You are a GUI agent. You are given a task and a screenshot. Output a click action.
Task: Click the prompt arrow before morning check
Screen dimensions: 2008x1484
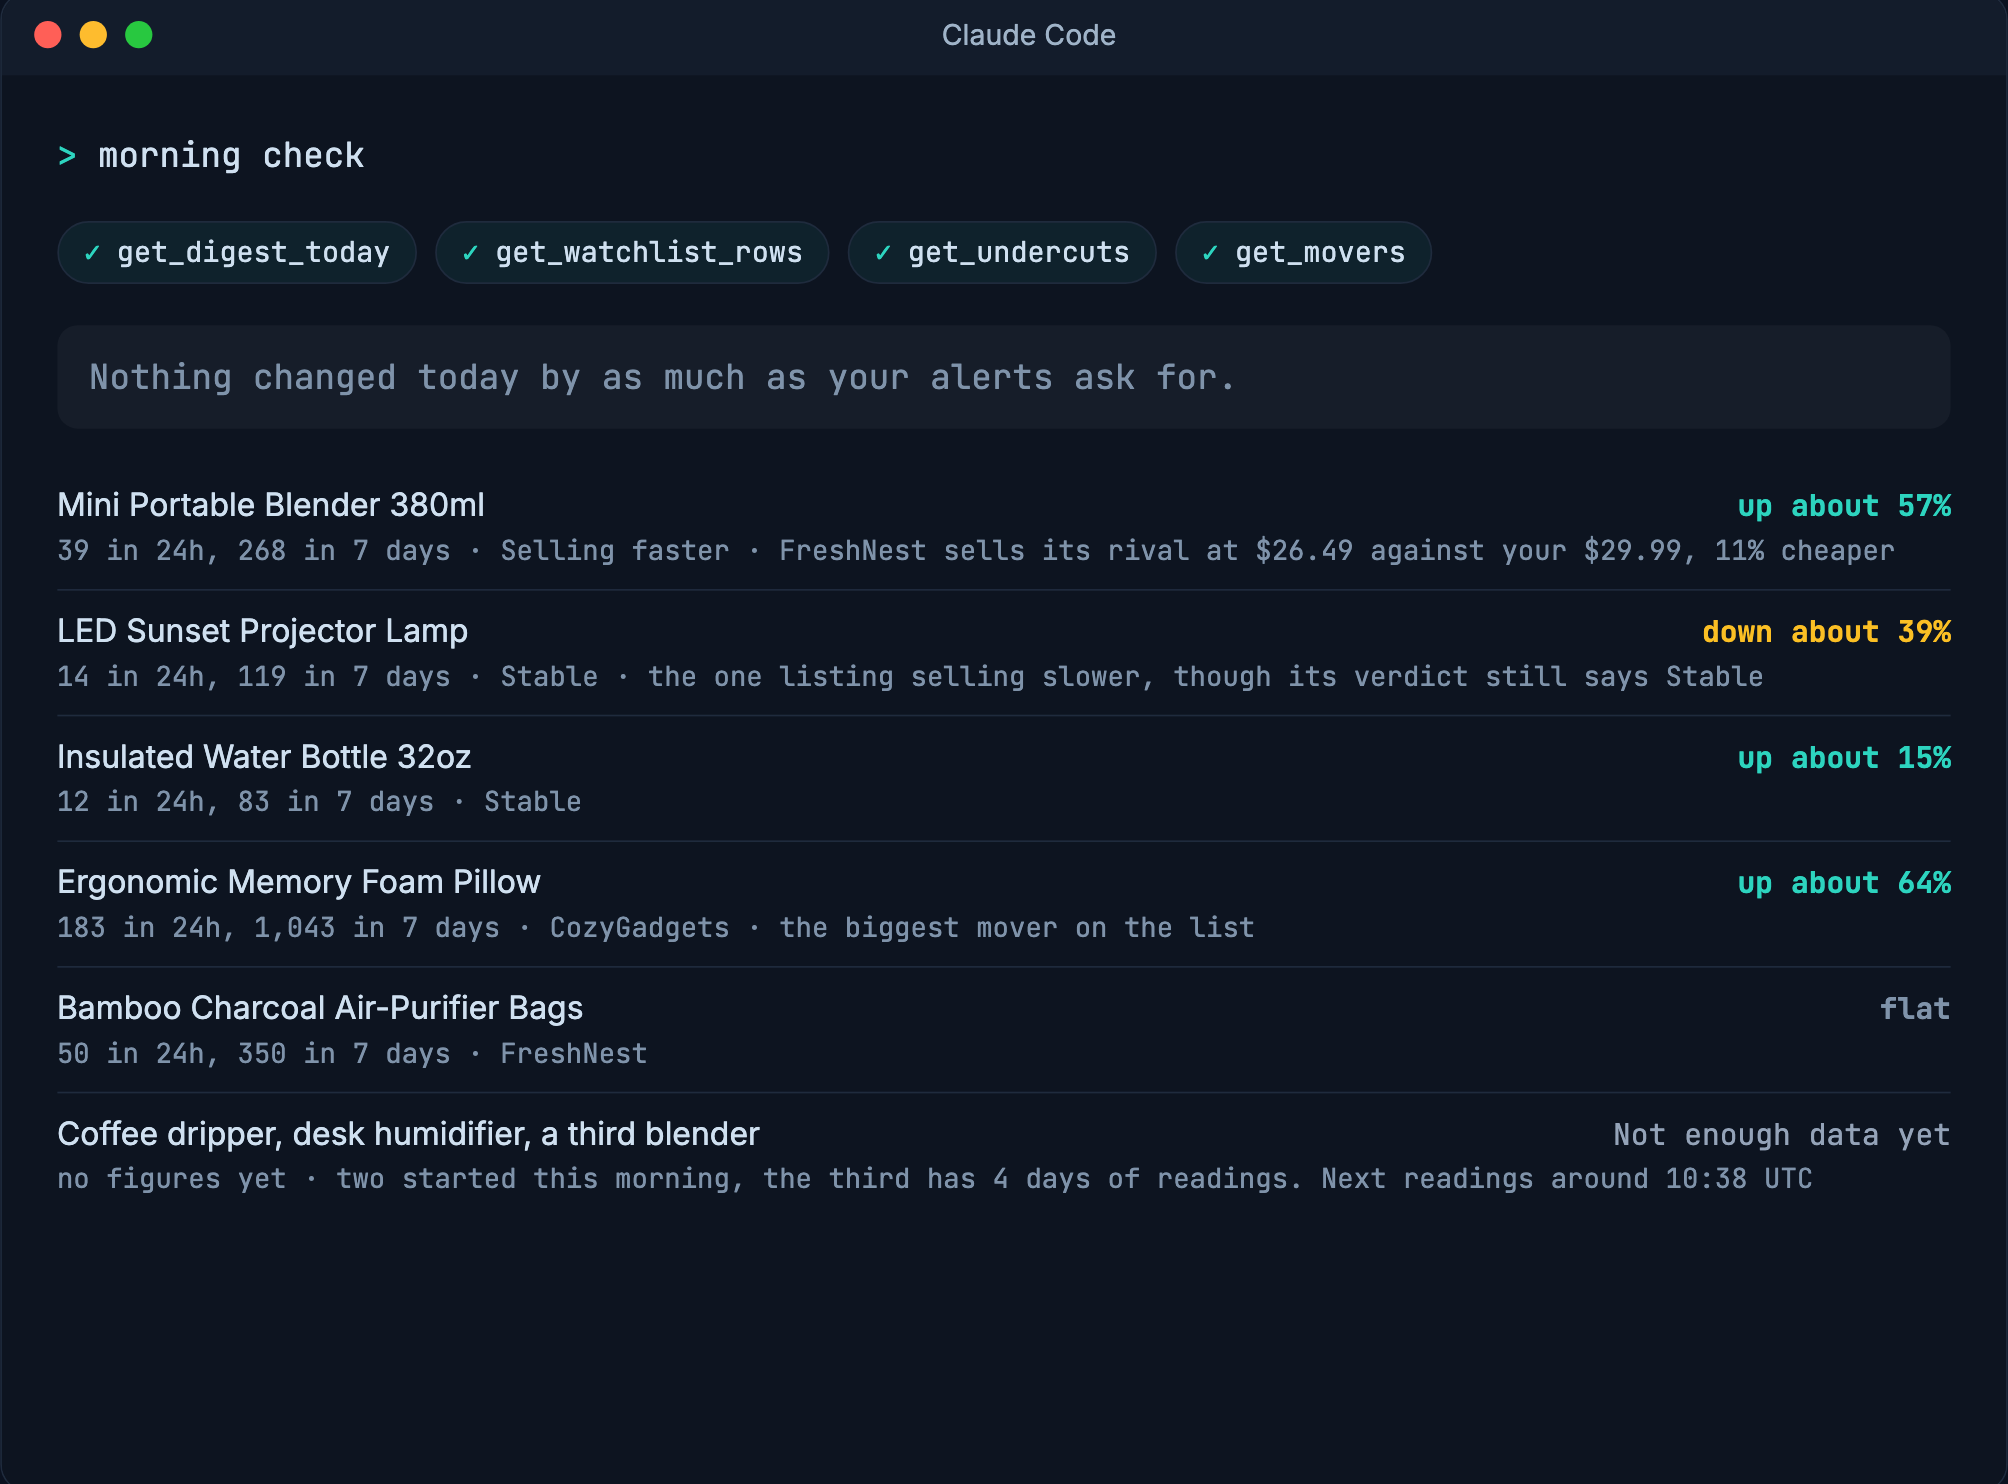click(67, 156)
